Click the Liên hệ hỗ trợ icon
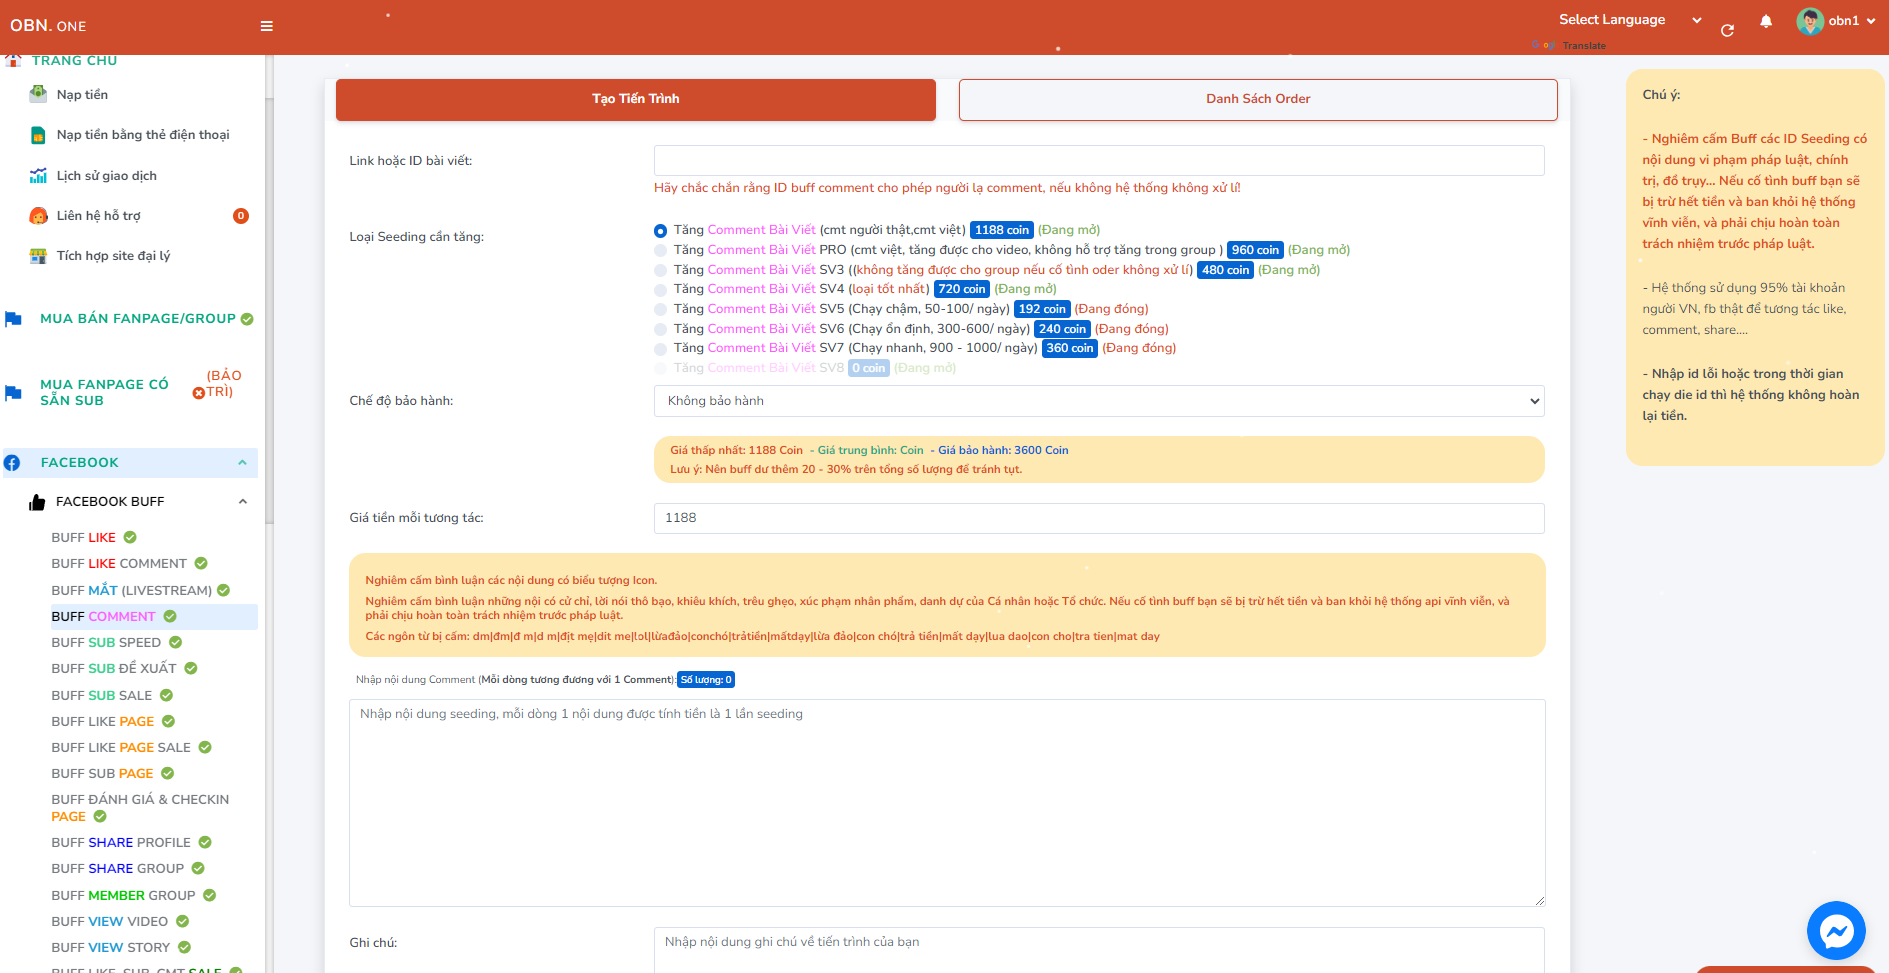The width and height of the screenshot is (1889, 973). 38,216
